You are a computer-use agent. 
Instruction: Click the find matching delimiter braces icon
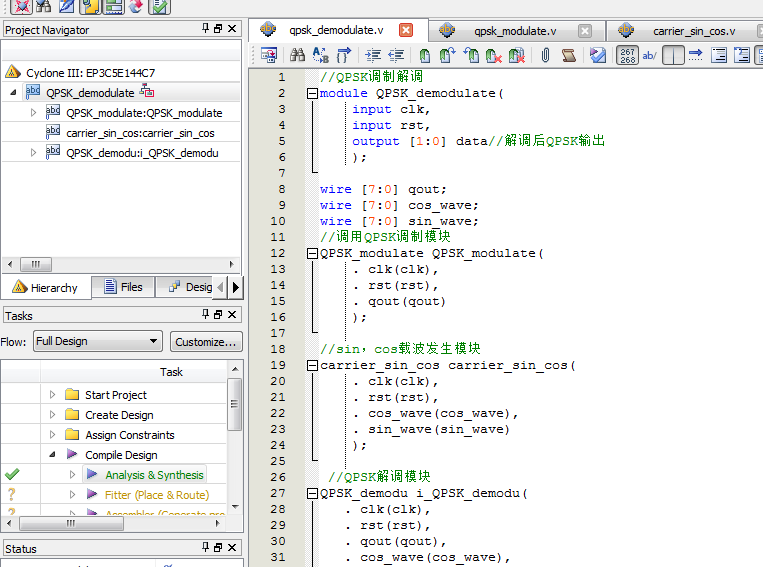click(x=344, y=56)
